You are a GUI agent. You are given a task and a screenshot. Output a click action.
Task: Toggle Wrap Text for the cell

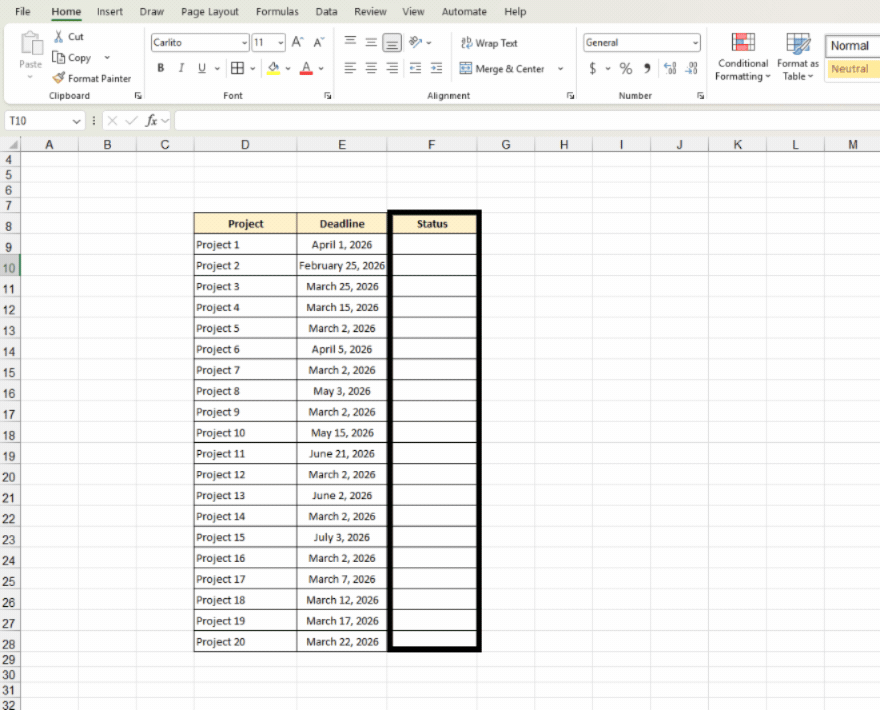489,43
